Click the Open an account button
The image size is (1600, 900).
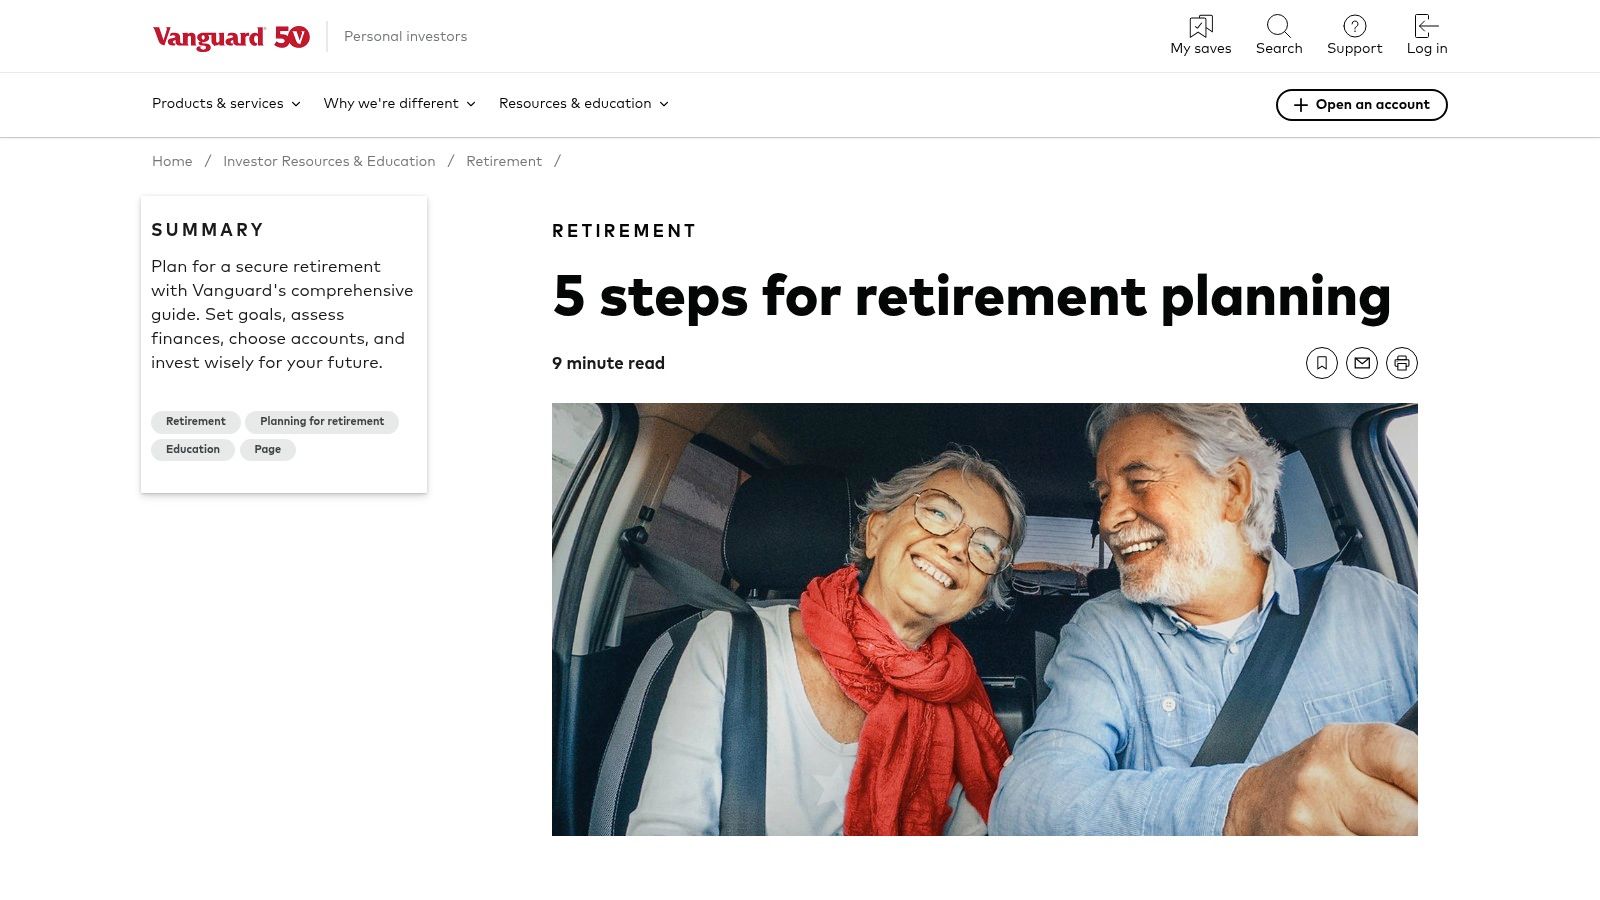[x=1361, y=104]
